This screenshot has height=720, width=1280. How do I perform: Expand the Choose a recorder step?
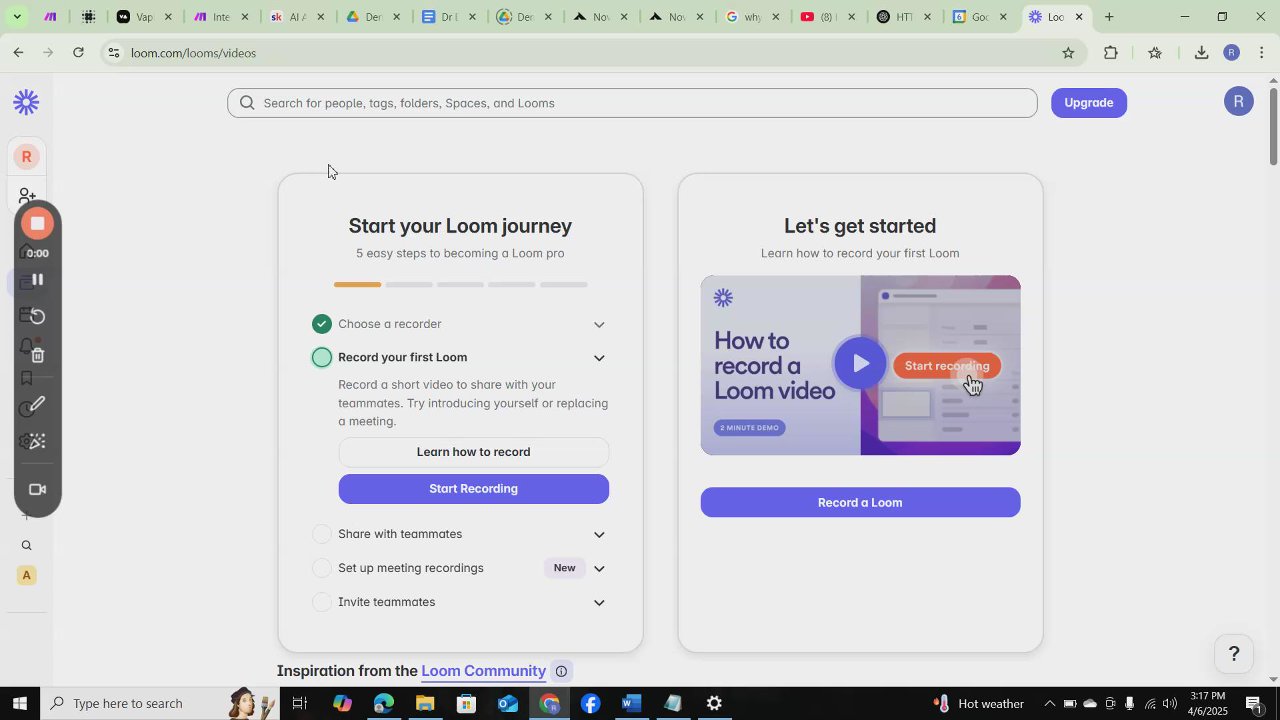599,324
